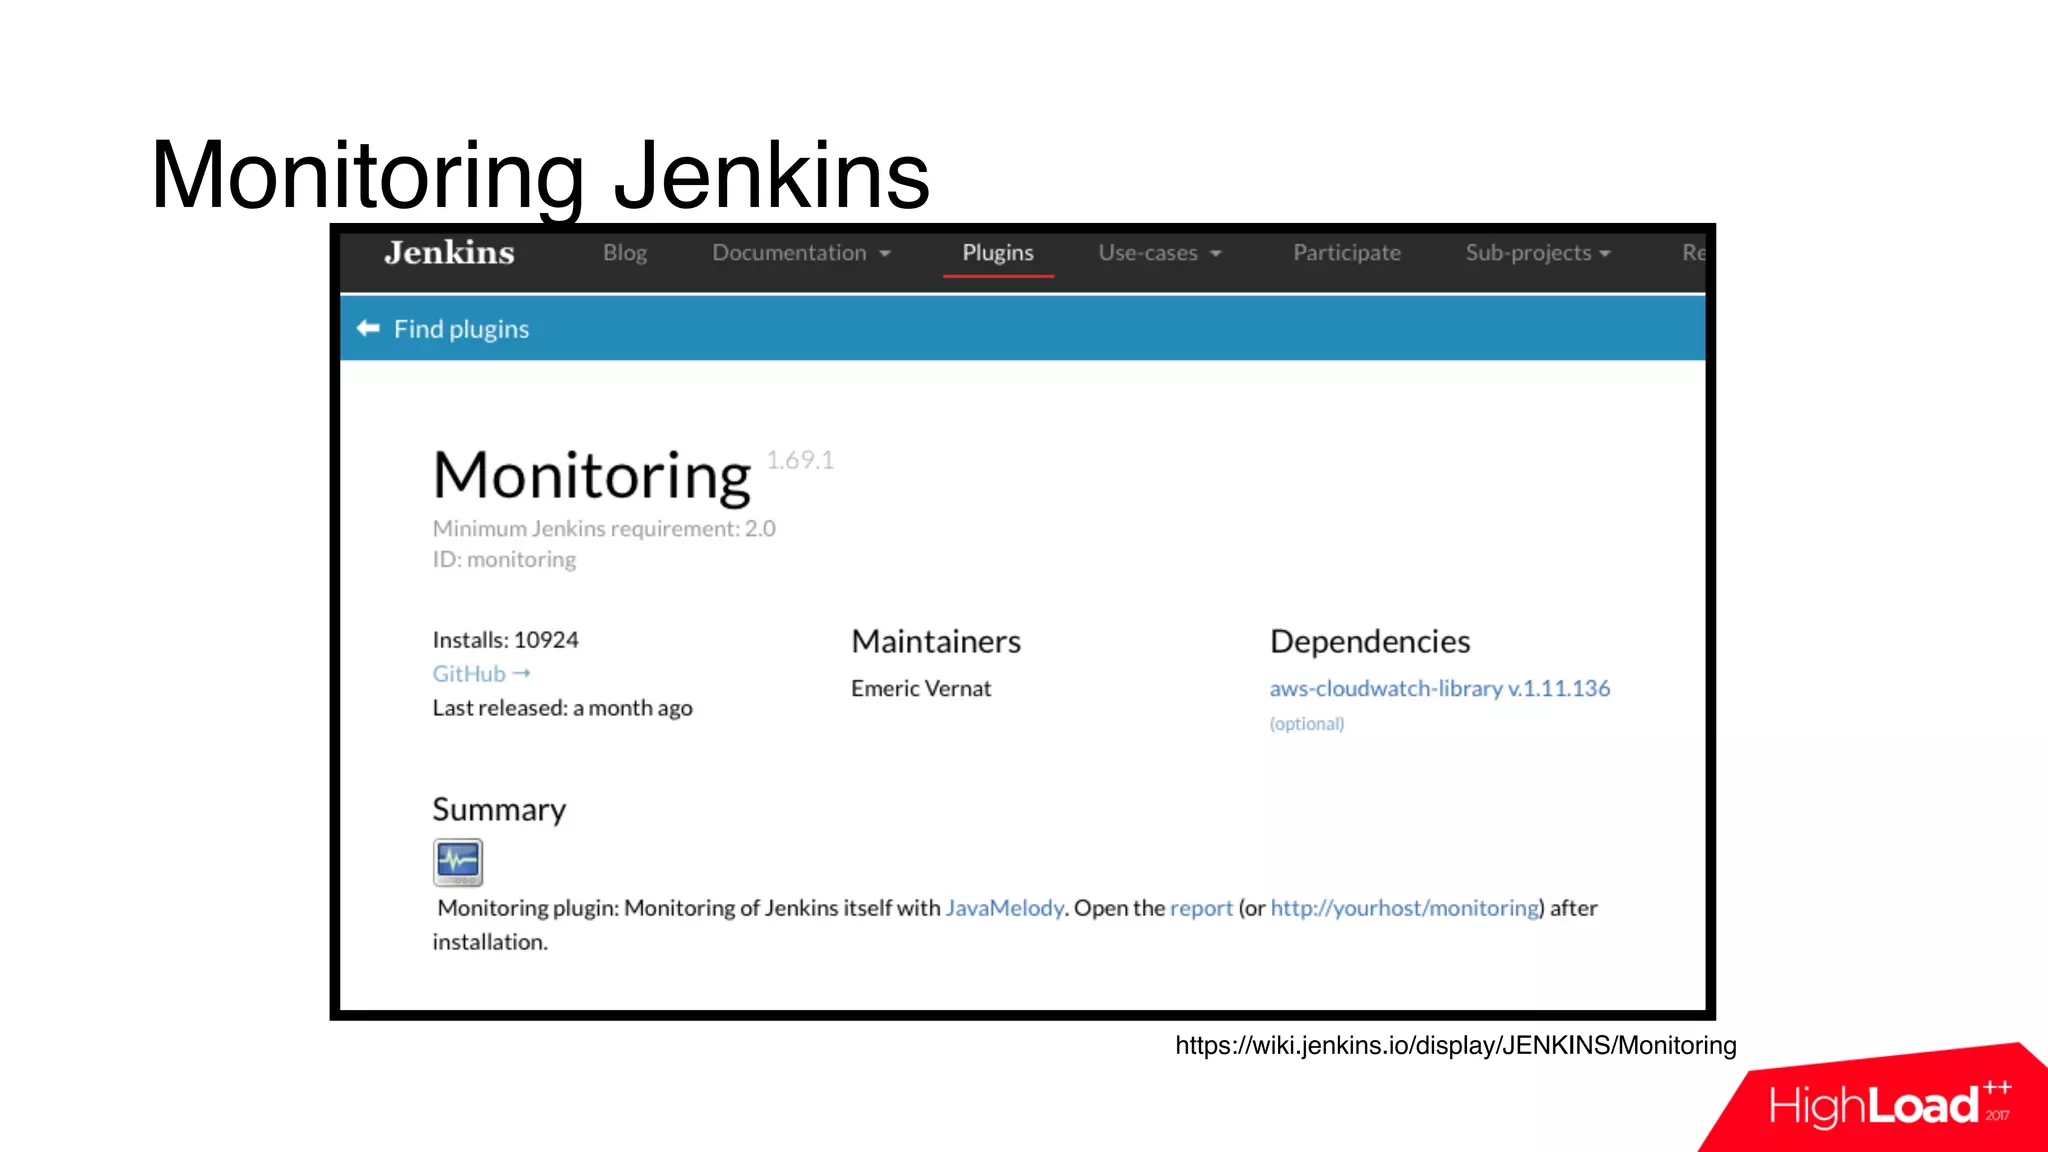
Task: Click the Summary heading
Action: [x=499, y=809]
